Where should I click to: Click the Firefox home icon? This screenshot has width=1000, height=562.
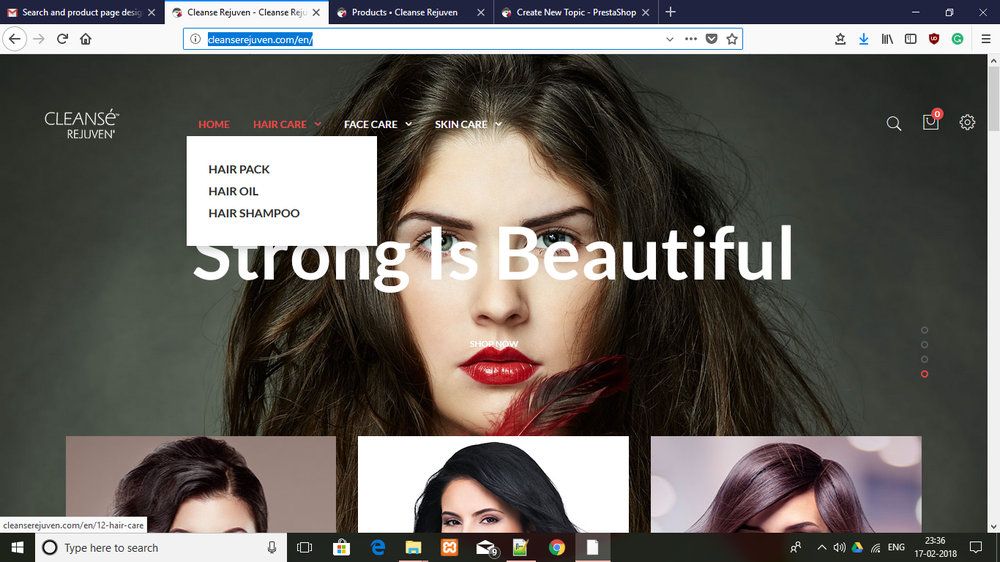(86, 39)
